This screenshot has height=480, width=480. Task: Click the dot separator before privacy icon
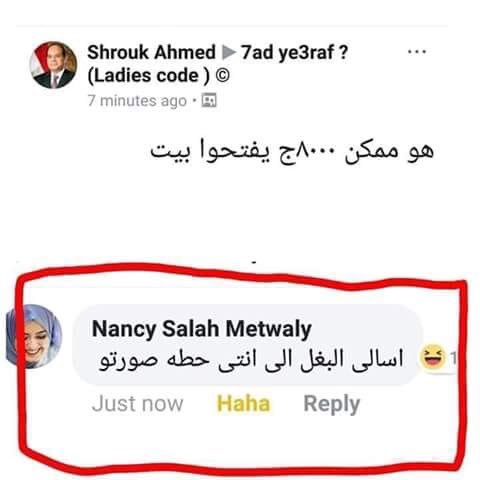coord(194,101)
